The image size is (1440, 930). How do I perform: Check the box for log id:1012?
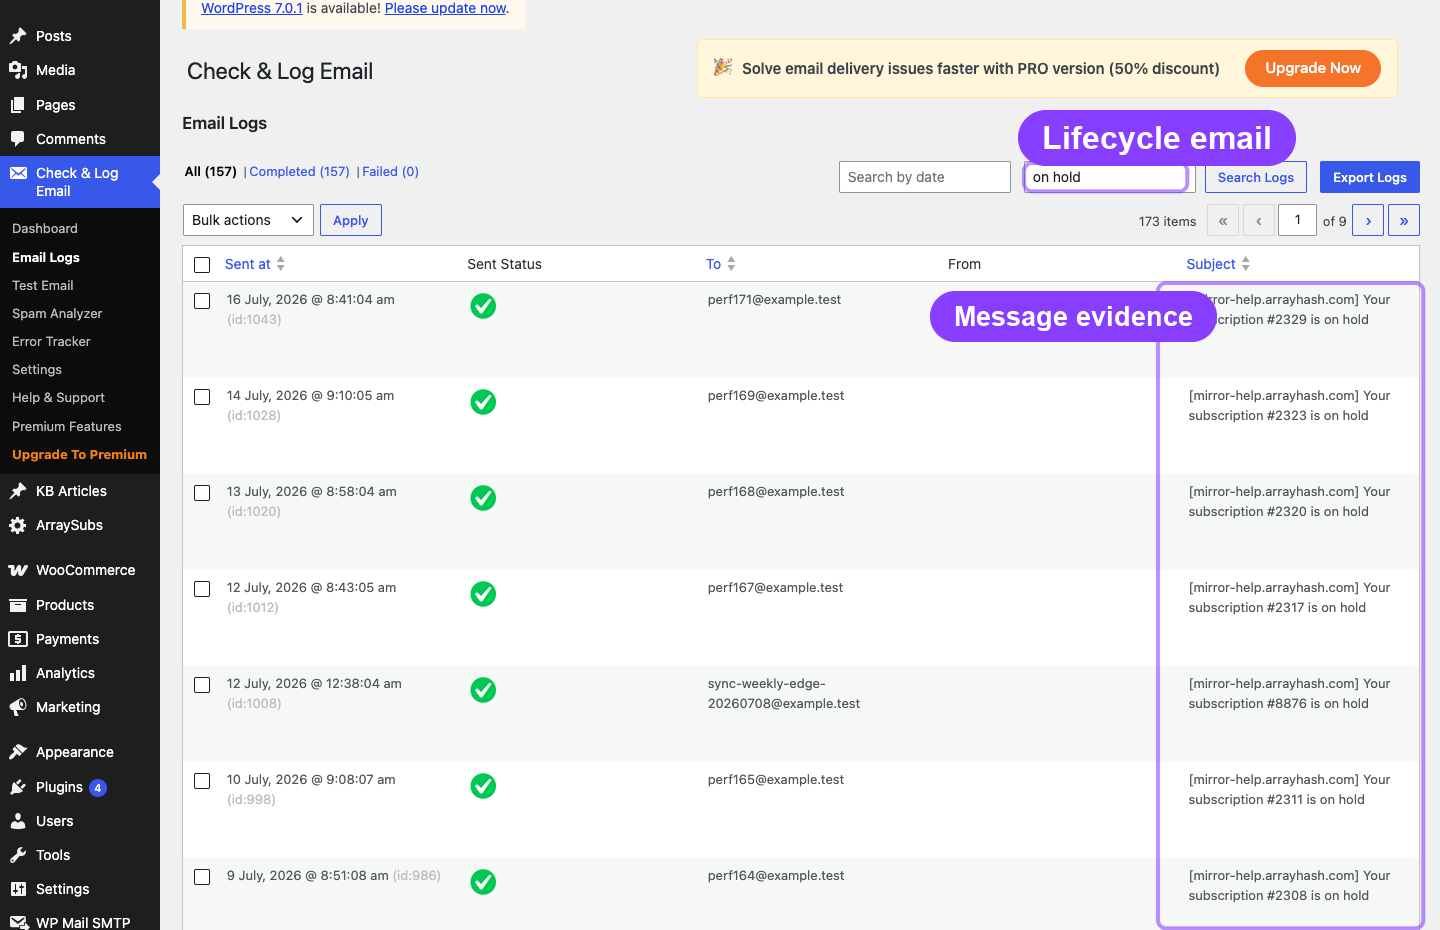(202, 589)
